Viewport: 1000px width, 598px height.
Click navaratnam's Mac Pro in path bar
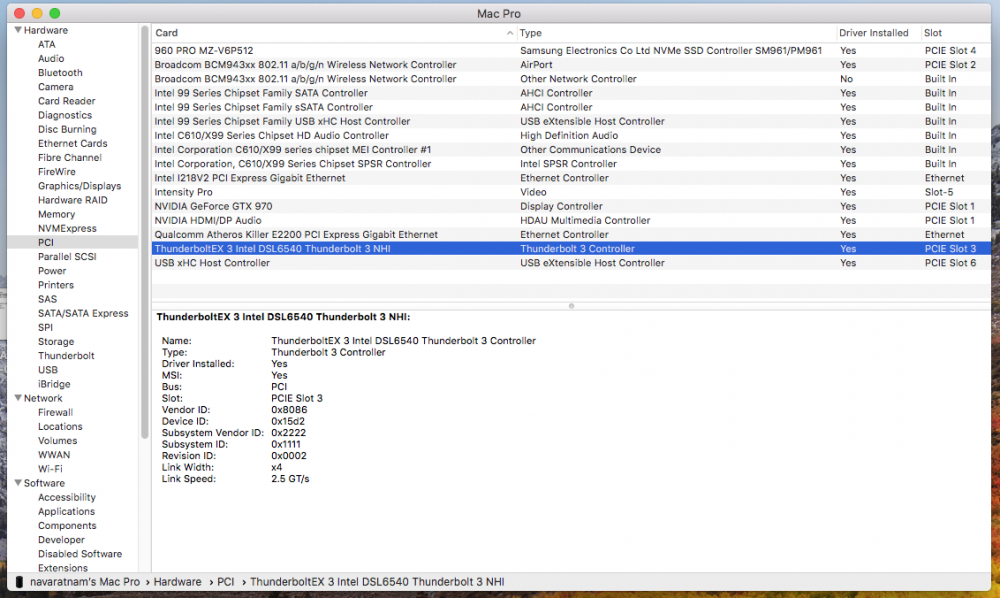tap(85, 581)
